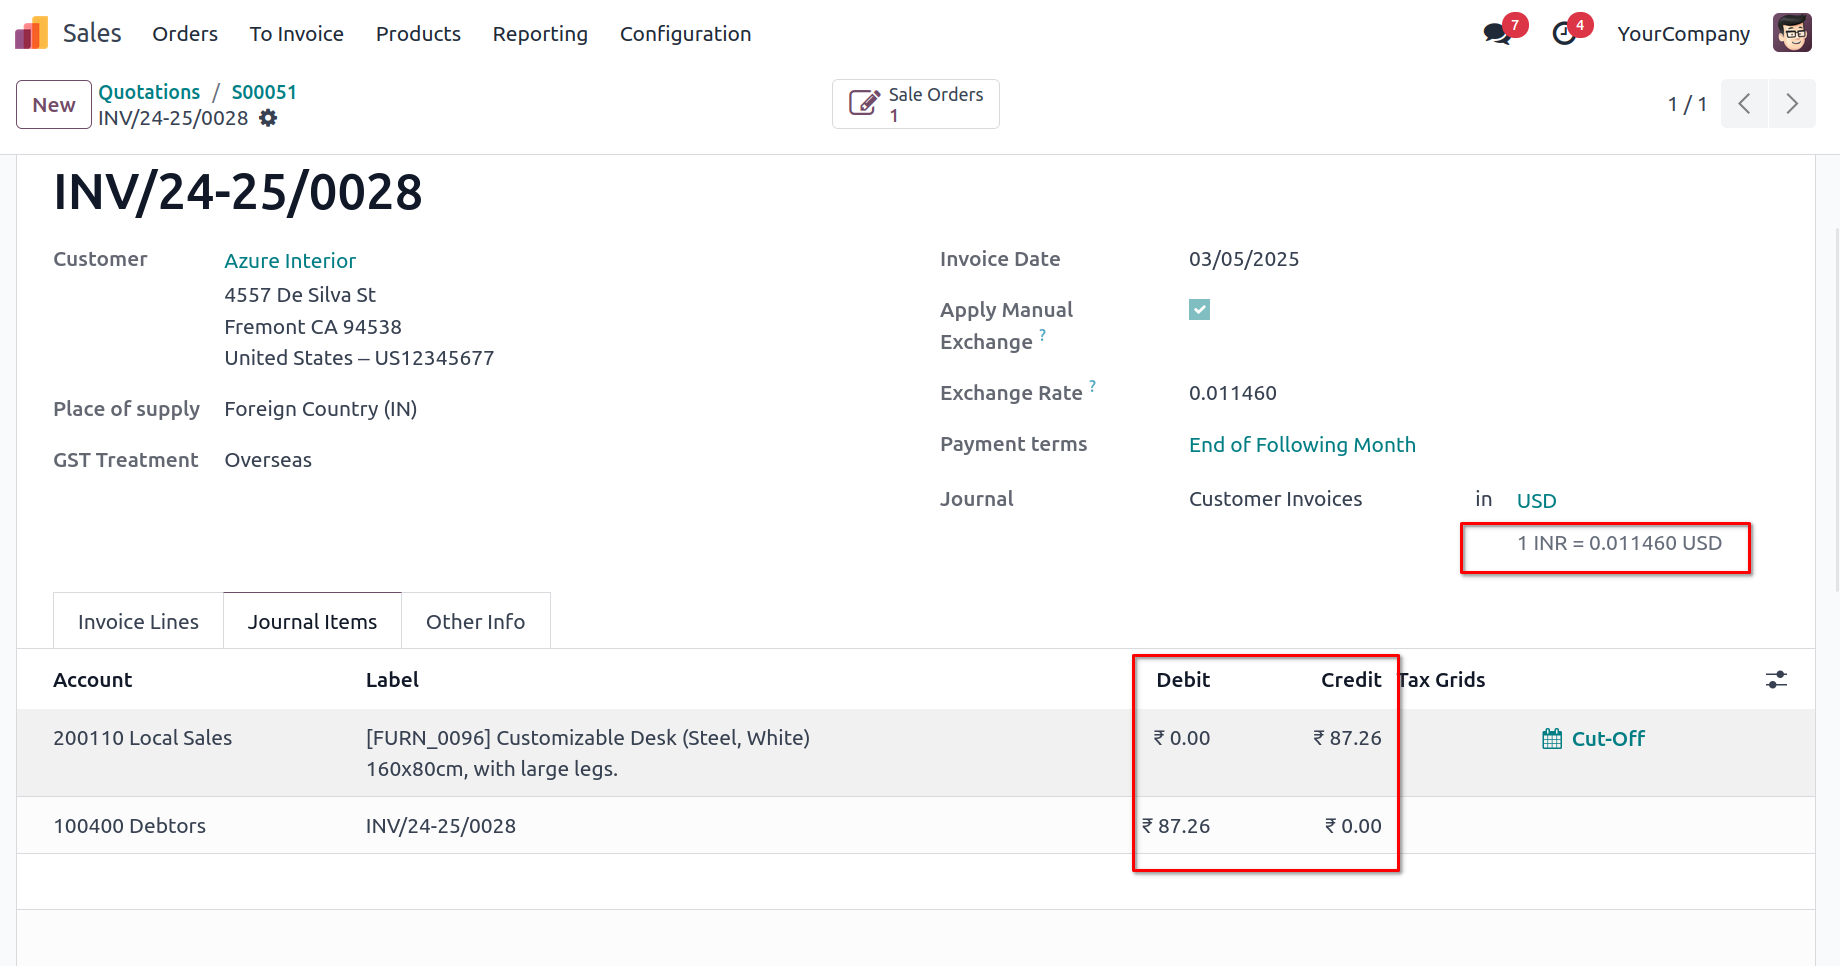
Task: Click the Cut-Off calendar button
Action: [x=1593, y=739]
